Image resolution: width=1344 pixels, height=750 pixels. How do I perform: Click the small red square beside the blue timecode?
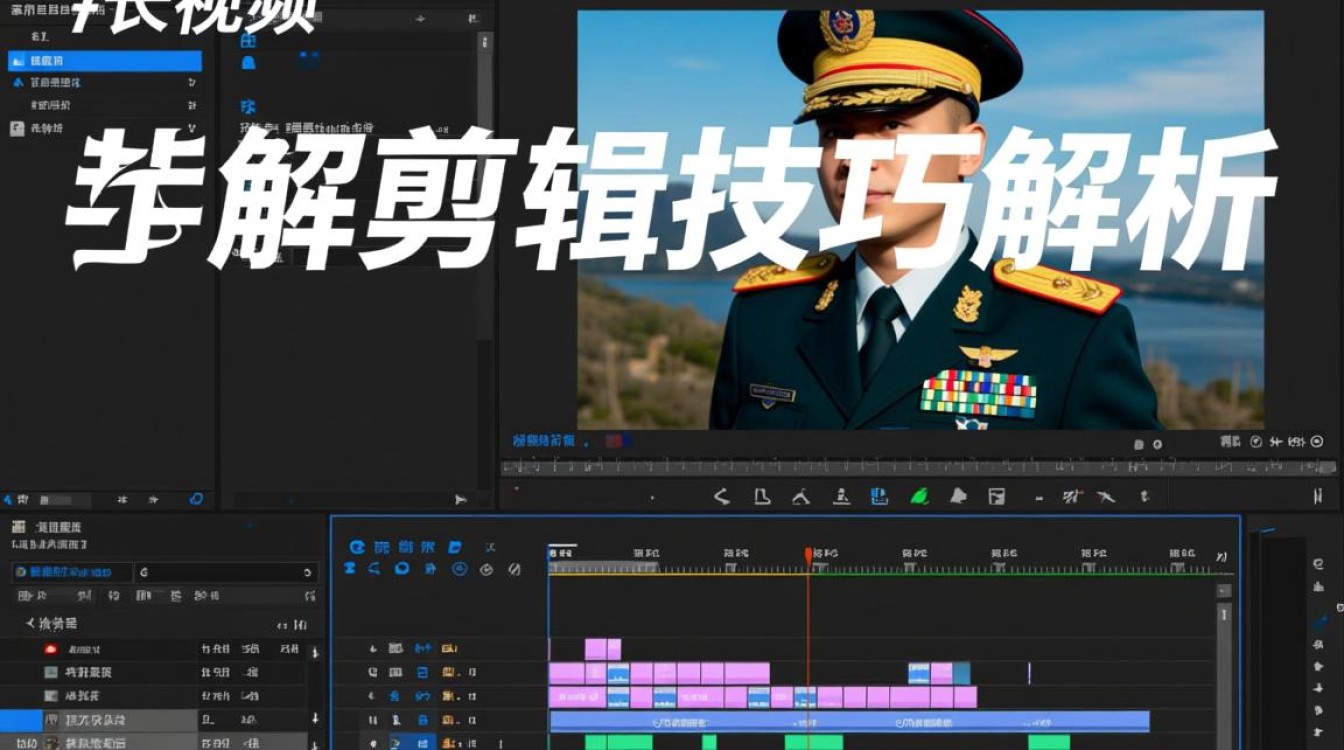click(616, 440)
